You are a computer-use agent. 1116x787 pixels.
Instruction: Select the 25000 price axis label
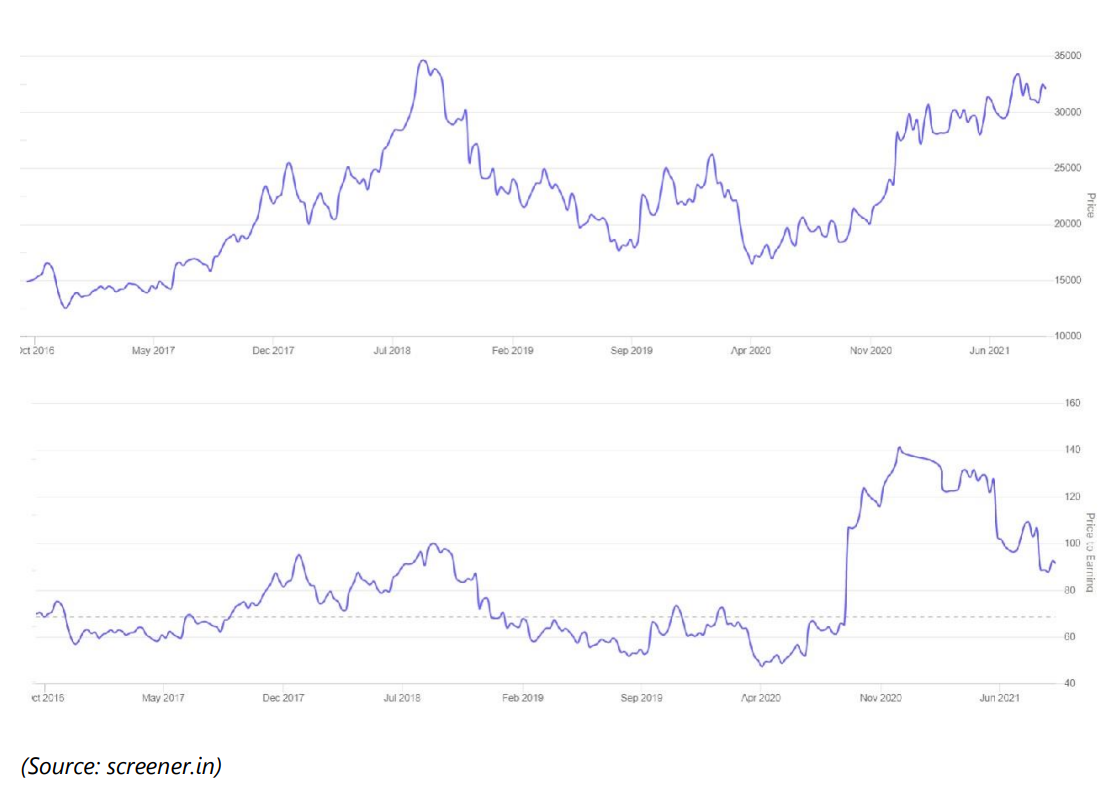(x=1069, y=168)
